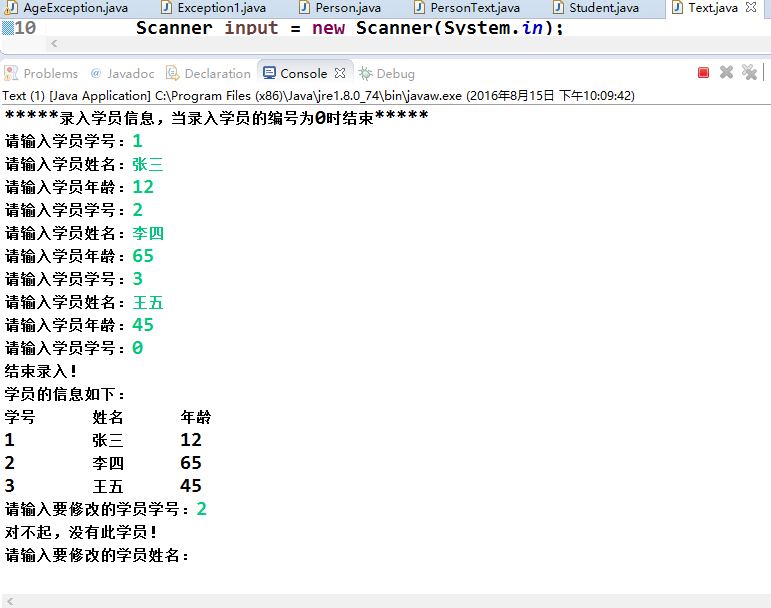Image resolution: width=771 pixels, height=608 pixels.
Task: Click the '学员的信息如下：' line
Action: click(x=65, y=394)
